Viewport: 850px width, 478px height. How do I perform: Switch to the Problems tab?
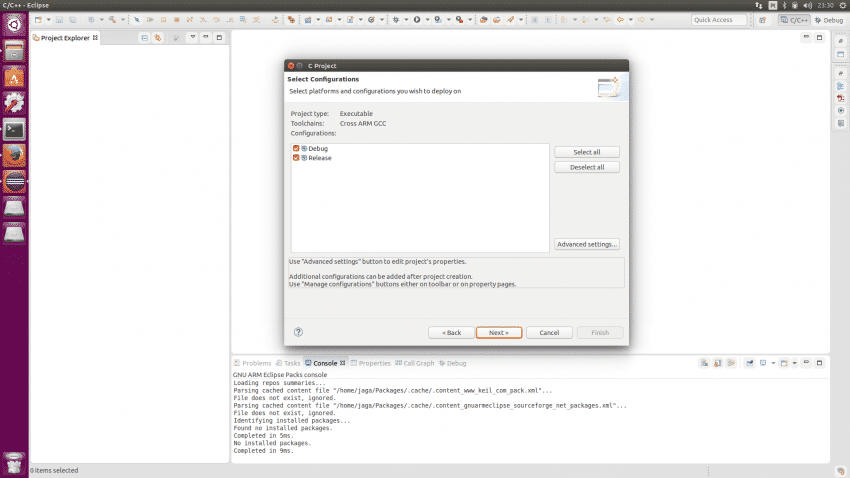[253, 363]
